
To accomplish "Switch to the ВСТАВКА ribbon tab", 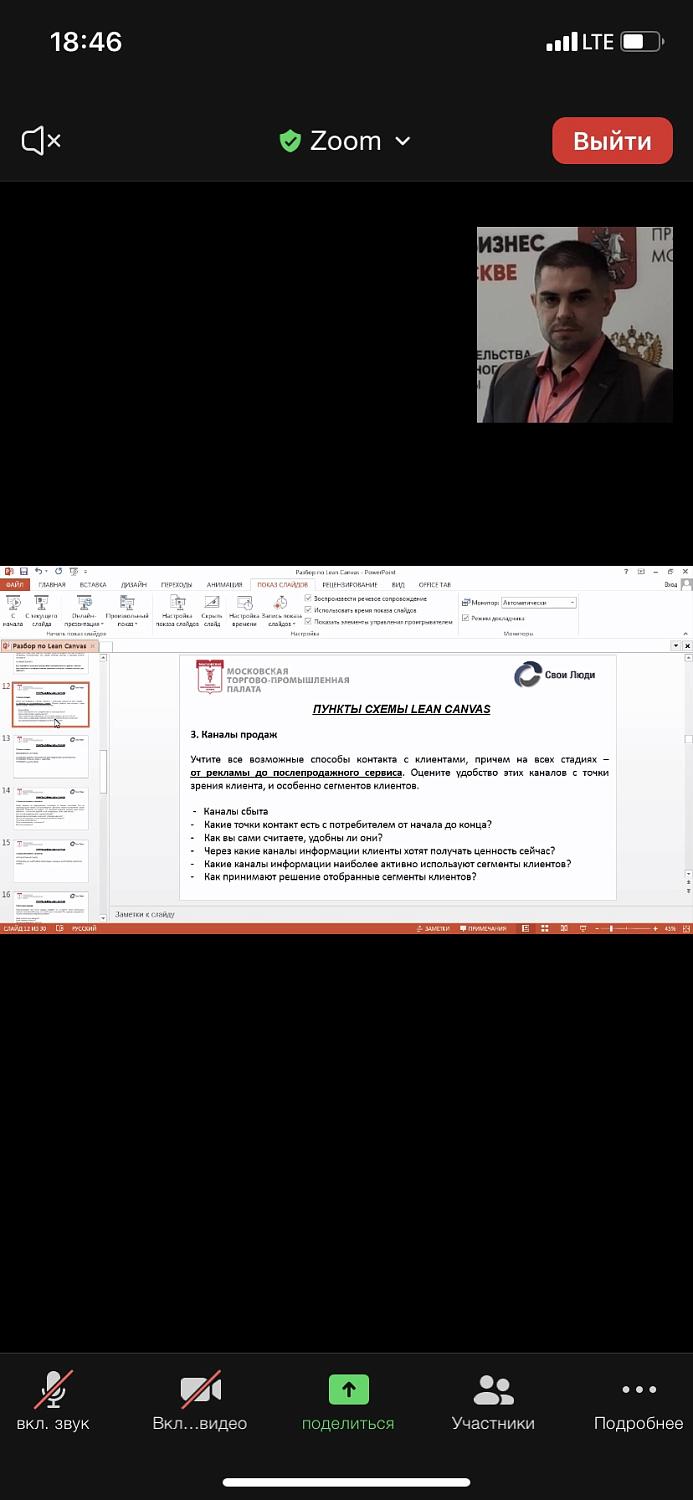I will [93, 585].
